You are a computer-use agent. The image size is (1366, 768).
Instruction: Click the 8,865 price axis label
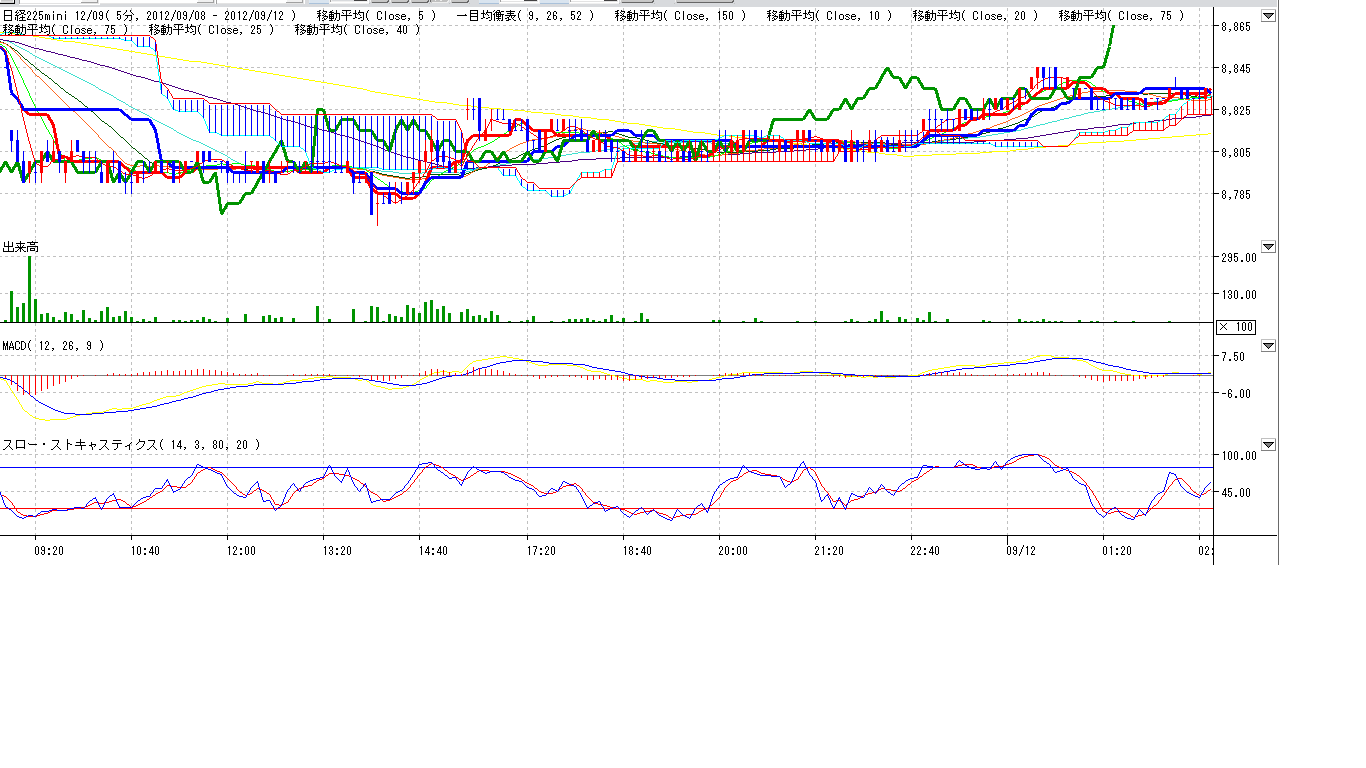[1236, 27]
